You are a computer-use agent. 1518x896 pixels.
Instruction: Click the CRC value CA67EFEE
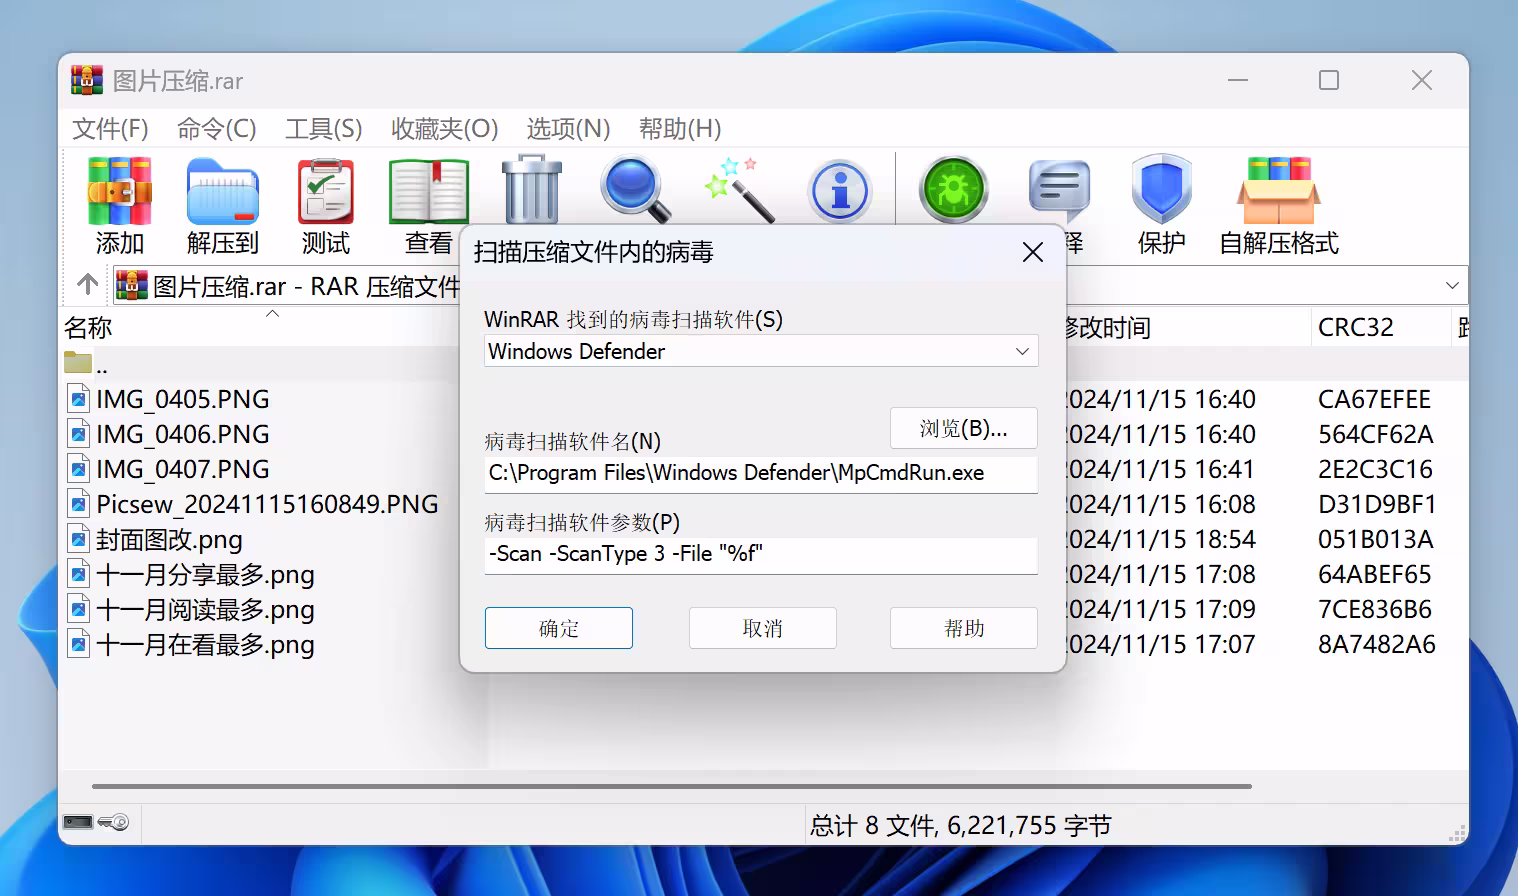[1374, 399]
